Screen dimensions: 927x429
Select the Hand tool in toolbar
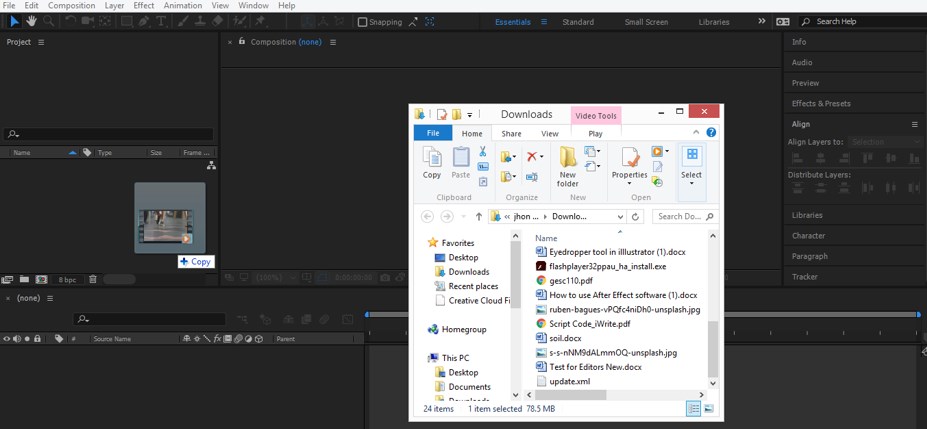tap(31, 21)
